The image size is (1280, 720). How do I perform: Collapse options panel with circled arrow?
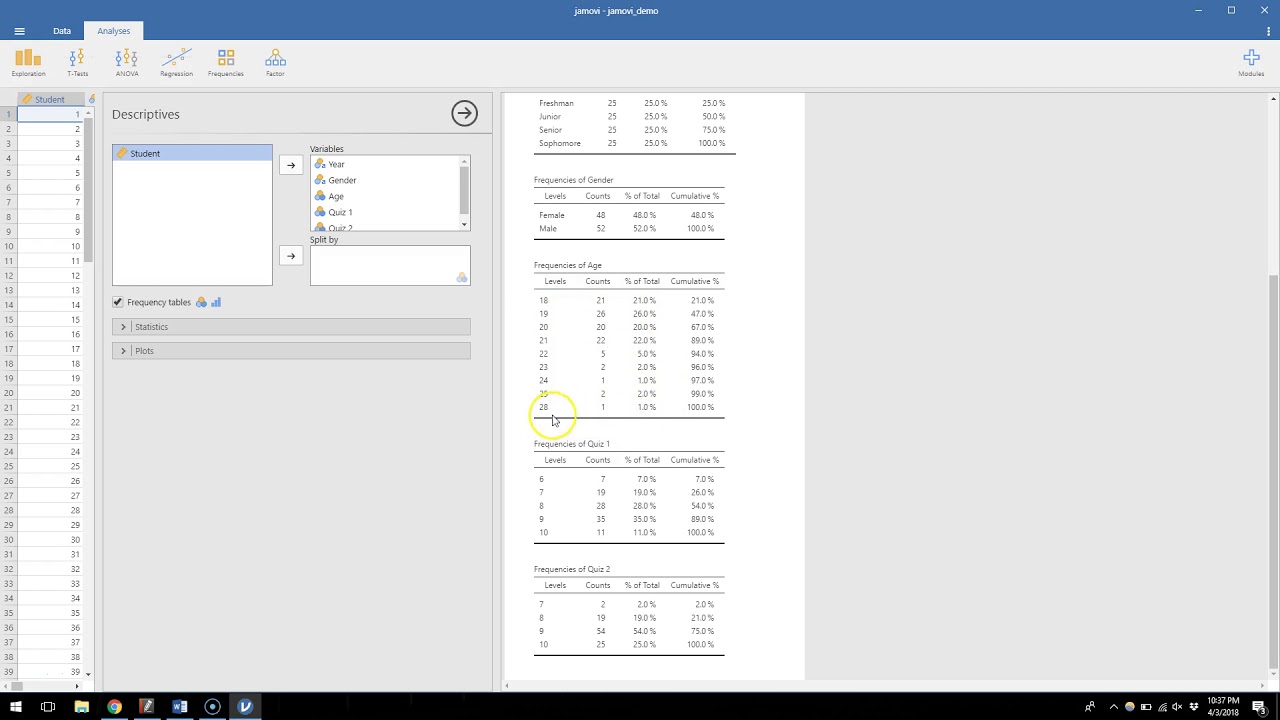coord(464,113)
